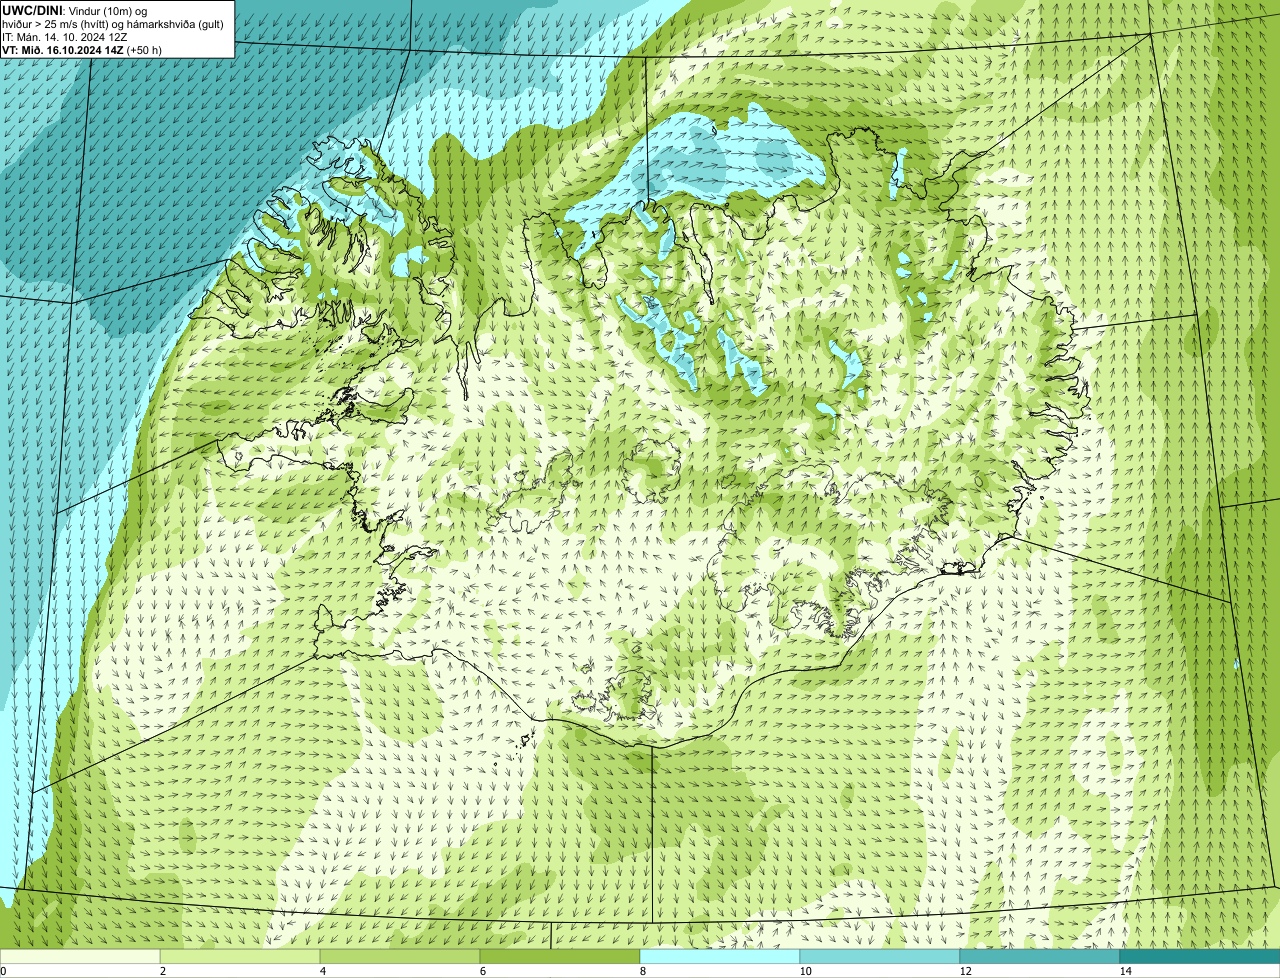This screenshot has height=978, width=1280.
Task: Click the title line 'UWC/DINI: Vindur (10m) og'
Action: click(x=75, y=10)
